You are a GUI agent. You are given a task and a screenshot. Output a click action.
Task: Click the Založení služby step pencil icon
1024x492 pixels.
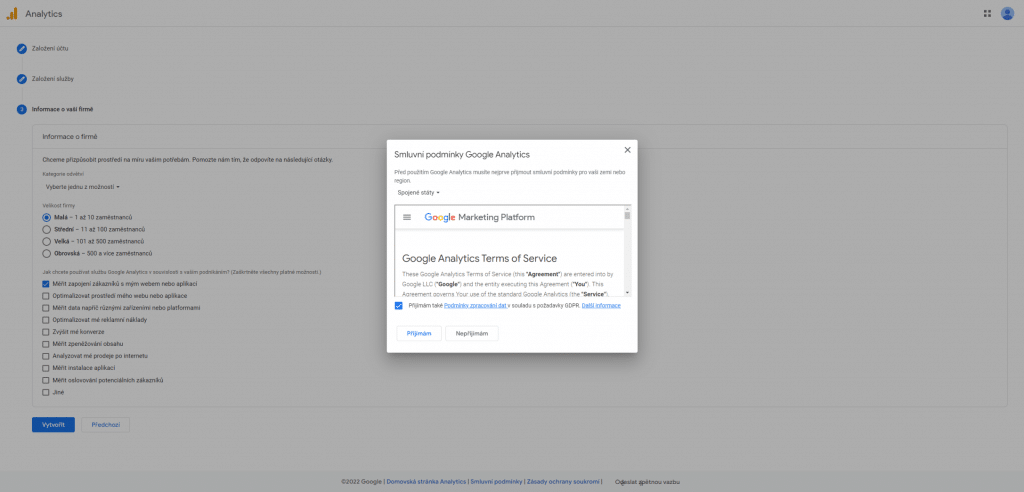pyautogui.click(x=22, y=79)
